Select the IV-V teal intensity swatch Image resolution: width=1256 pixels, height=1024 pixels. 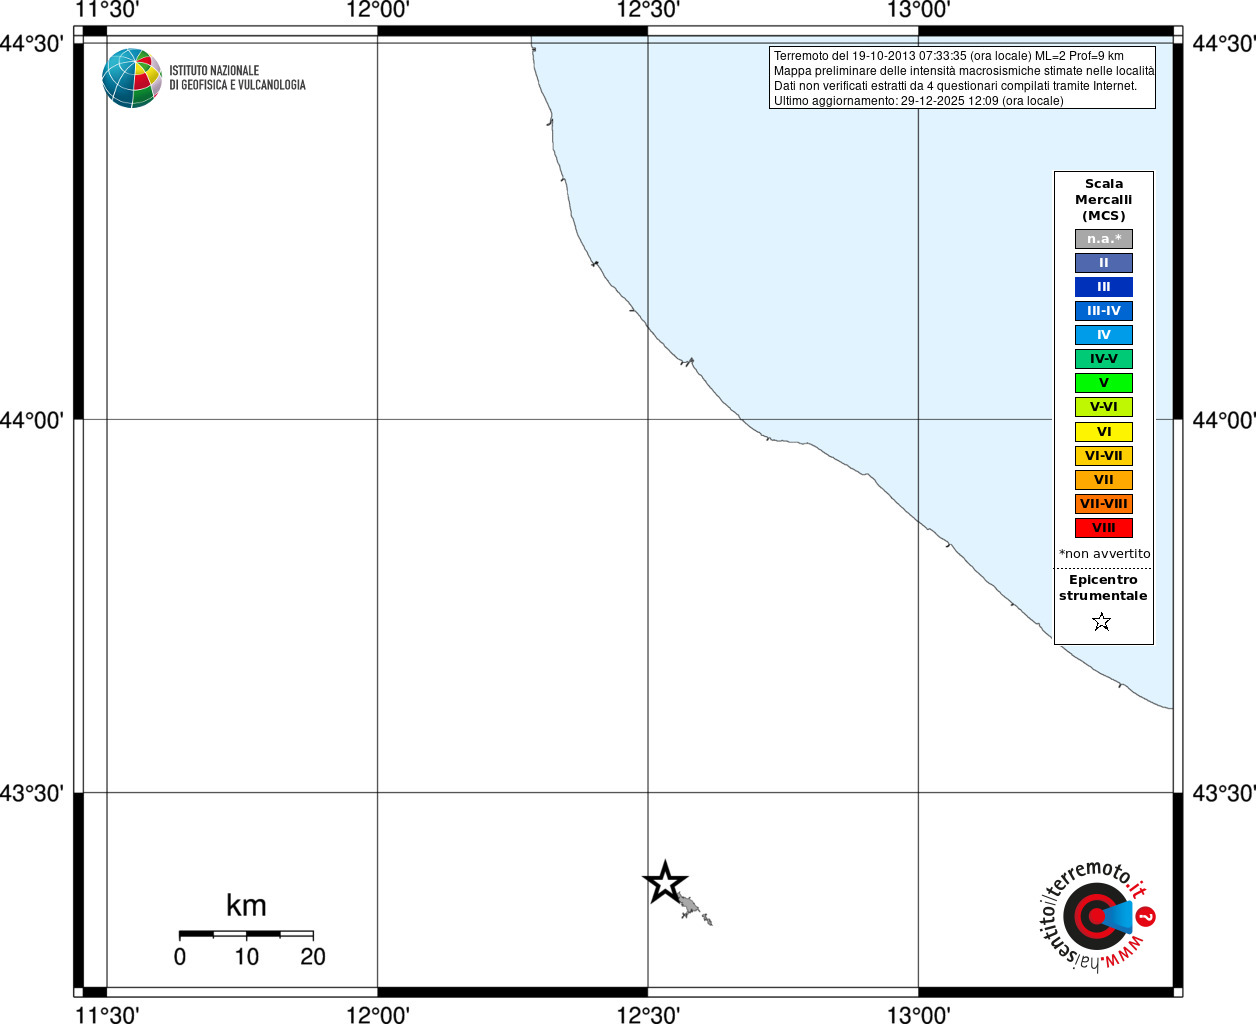coord(1104,359)
